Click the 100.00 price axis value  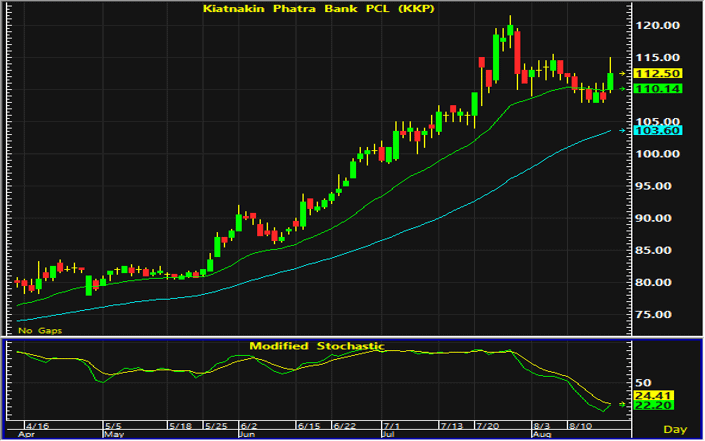coord(657,154)
